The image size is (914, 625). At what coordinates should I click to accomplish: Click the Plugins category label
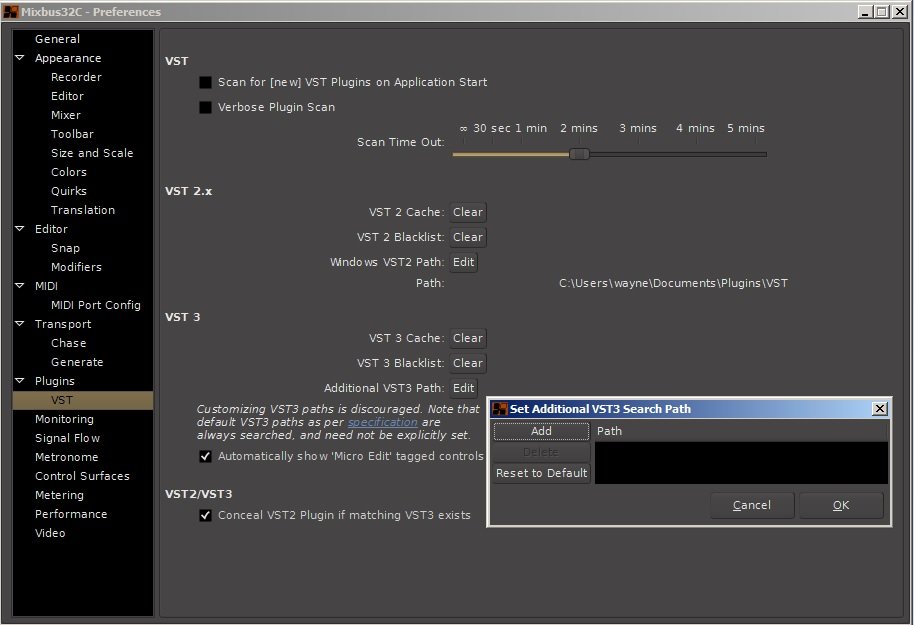54,381
